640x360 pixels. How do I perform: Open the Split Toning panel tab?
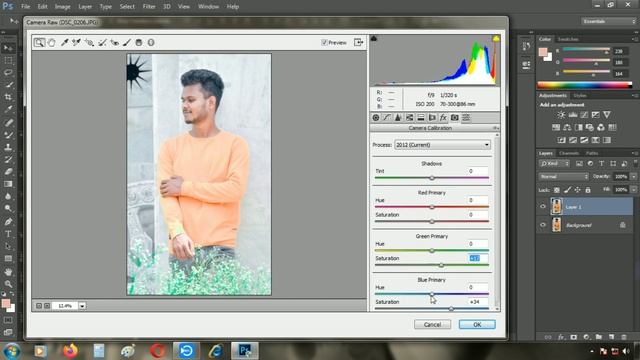click(421, 118)
